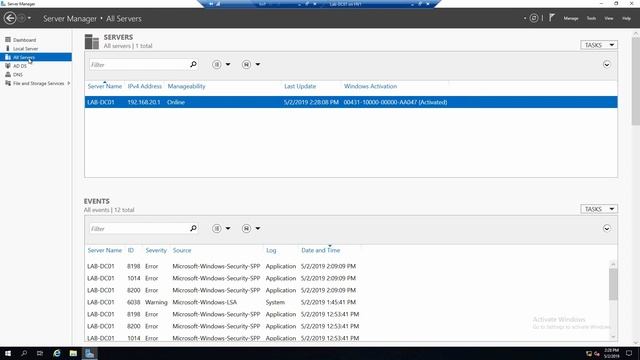
Task: Open Task View on the taskbar
Action: pos(40,353)
